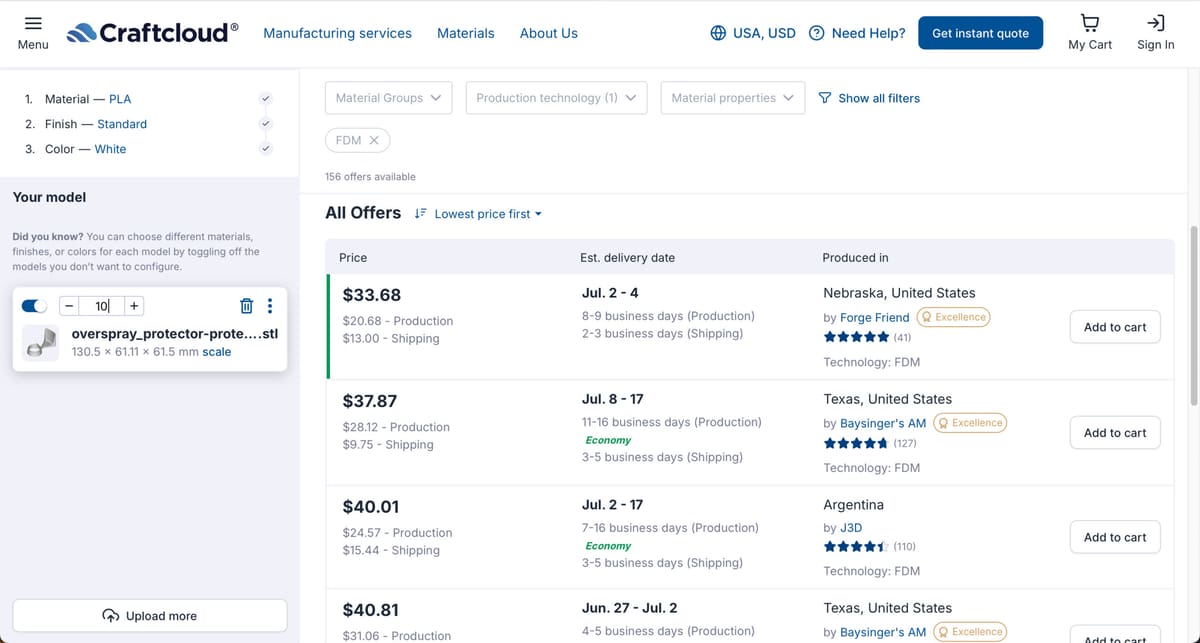Click the $40.81 price text
1200x643 pixels.
tap(370, 610)
